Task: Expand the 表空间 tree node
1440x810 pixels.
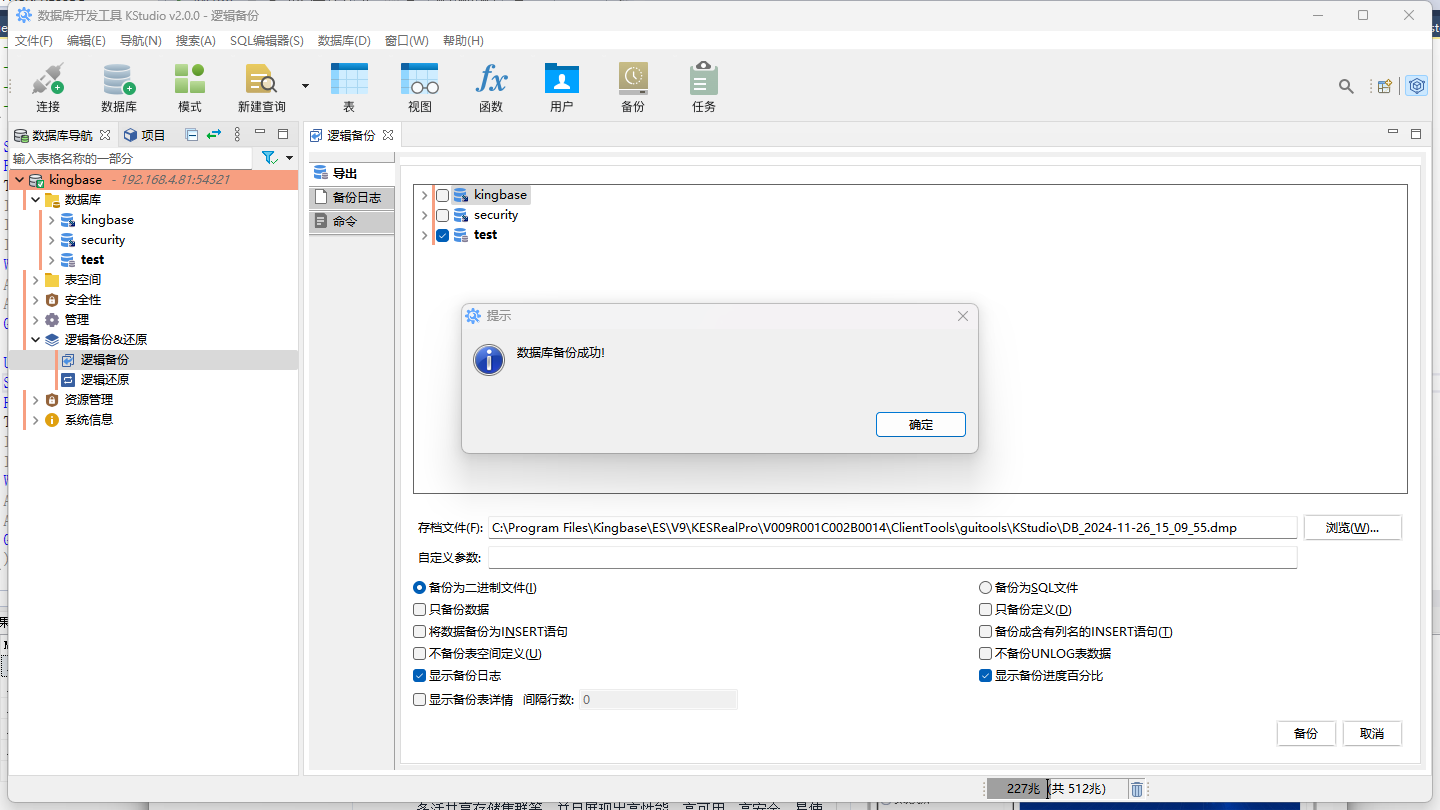Action: point(36,280)
